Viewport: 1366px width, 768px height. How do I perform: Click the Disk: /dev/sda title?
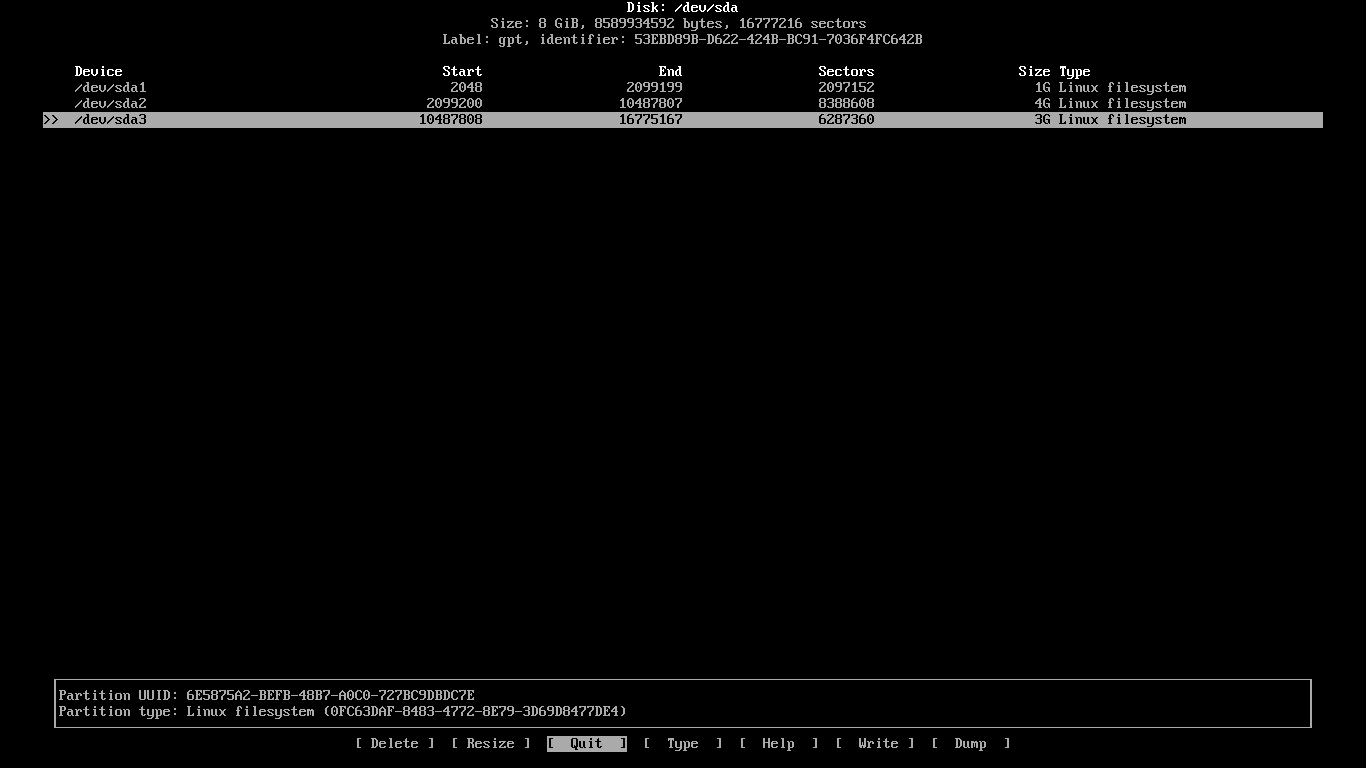(x=682, y=7)
